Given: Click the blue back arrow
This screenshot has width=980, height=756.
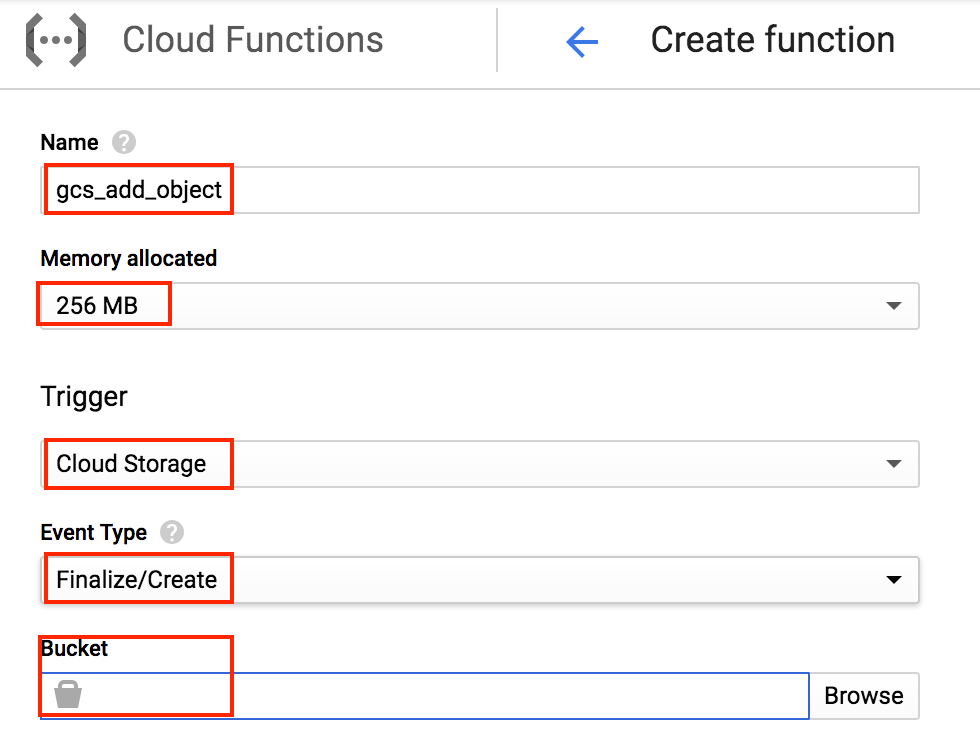Looking at the screenshot, I should pyautogui.click(x=582, y=40).
